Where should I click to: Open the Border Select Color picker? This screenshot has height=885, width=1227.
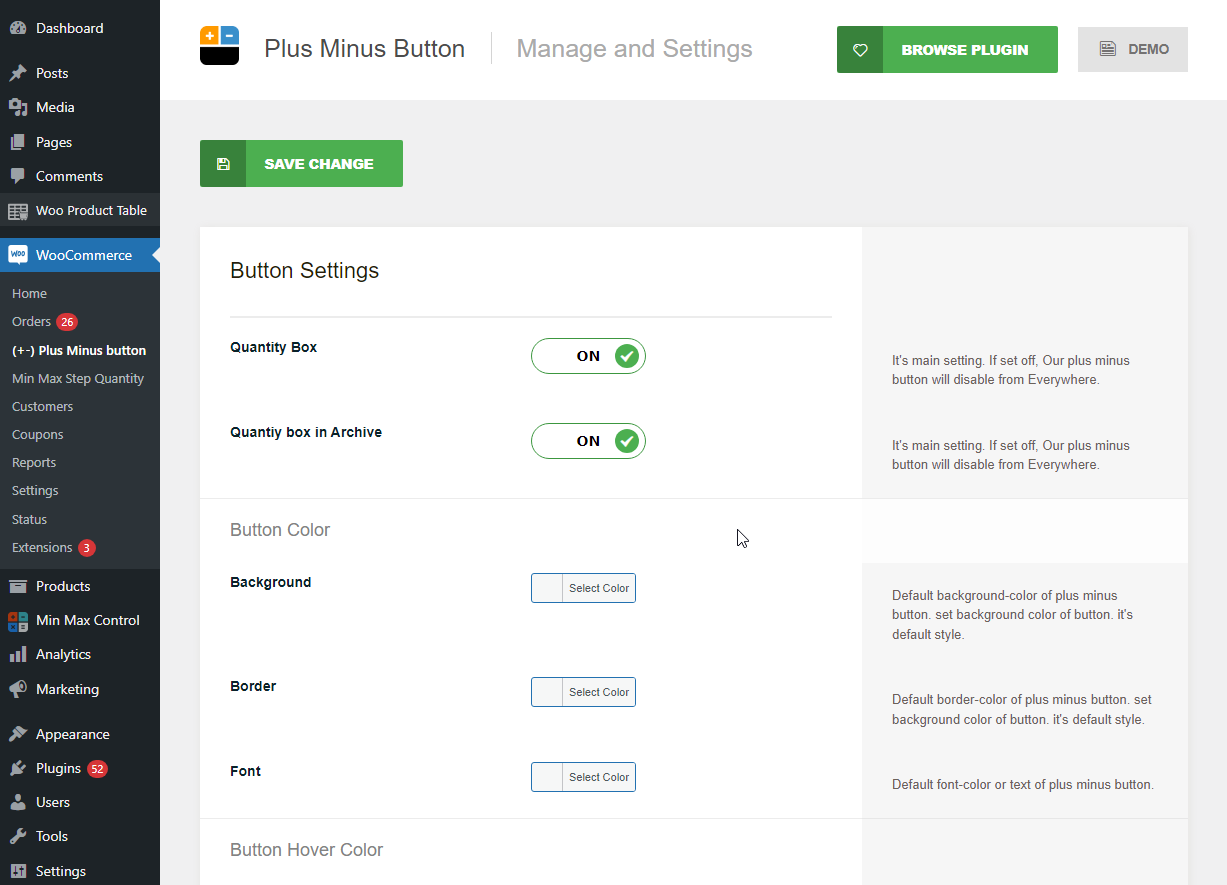(x=598, y=692)
